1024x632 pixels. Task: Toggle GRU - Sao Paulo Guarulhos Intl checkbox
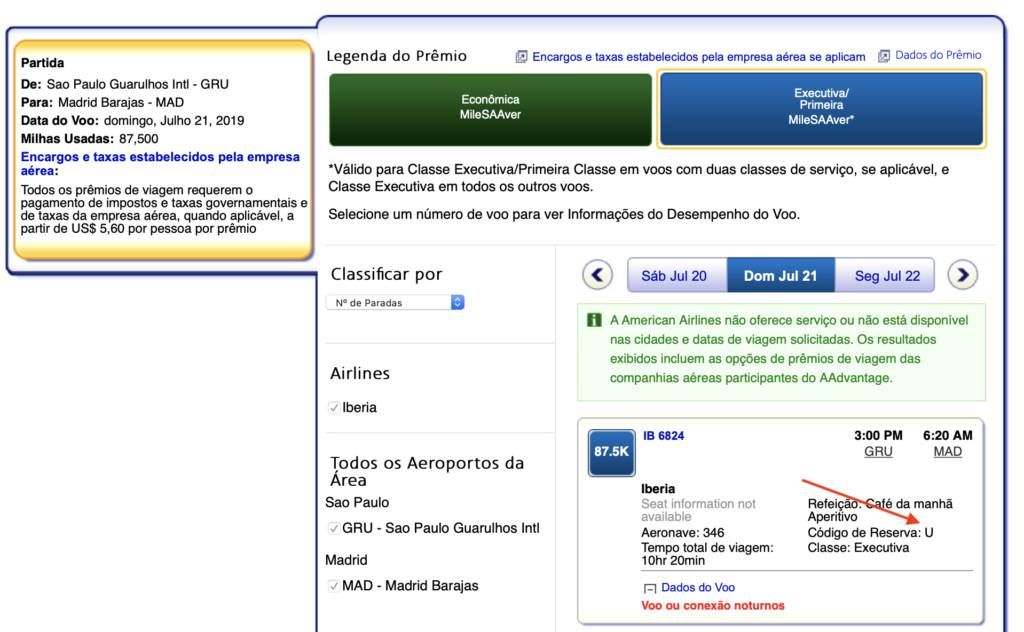[x=334, y=528]
